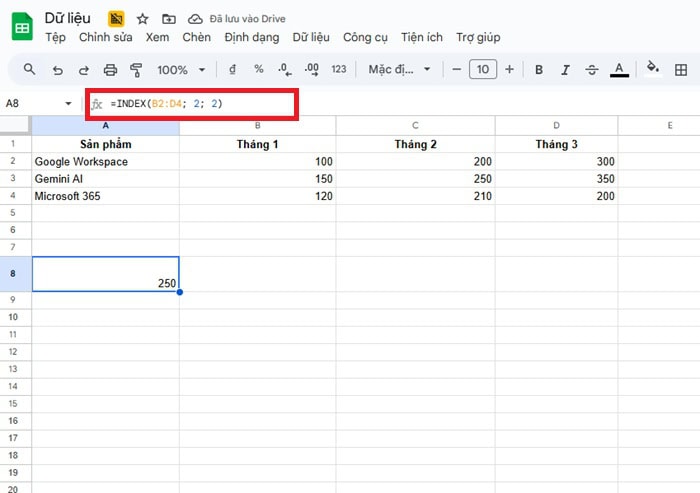
Task: Click the cloud saved status icon
Action: tap(195, 19)
